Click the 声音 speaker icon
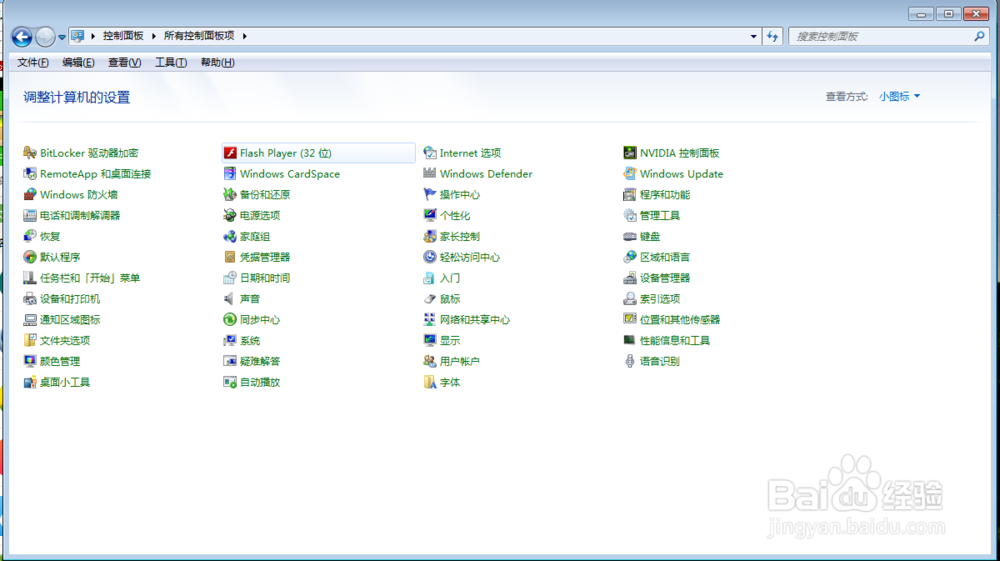Screen dimensions: 1000x561 (x=230, y=299)
